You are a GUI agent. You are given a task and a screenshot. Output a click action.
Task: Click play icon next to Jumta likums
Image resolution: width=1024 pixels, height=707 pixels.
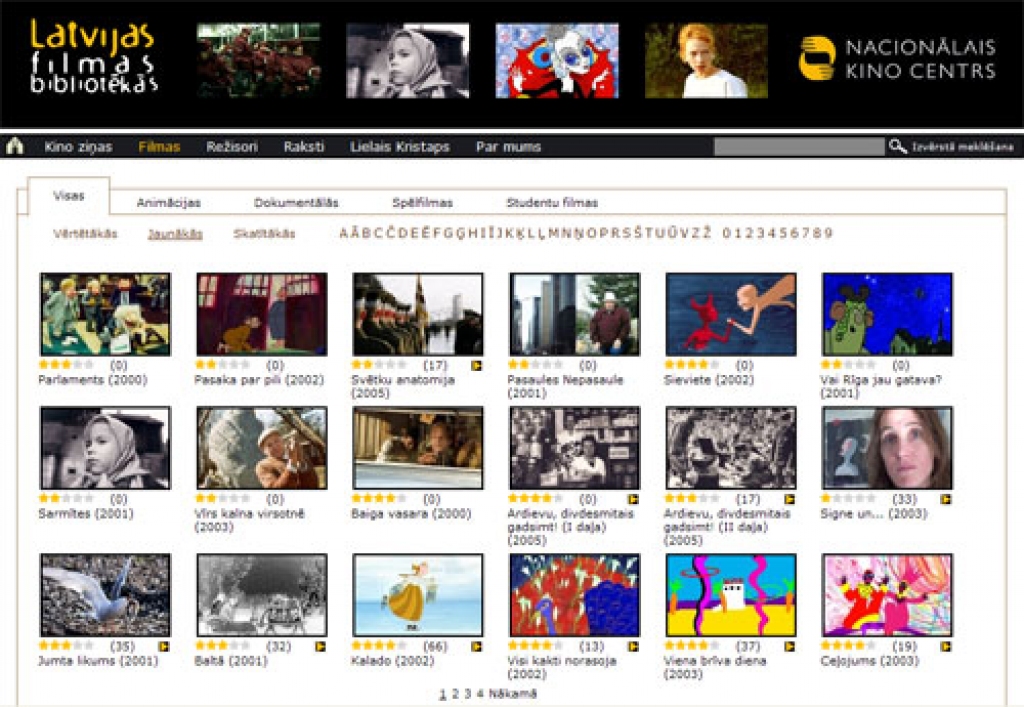pos(164,647)
